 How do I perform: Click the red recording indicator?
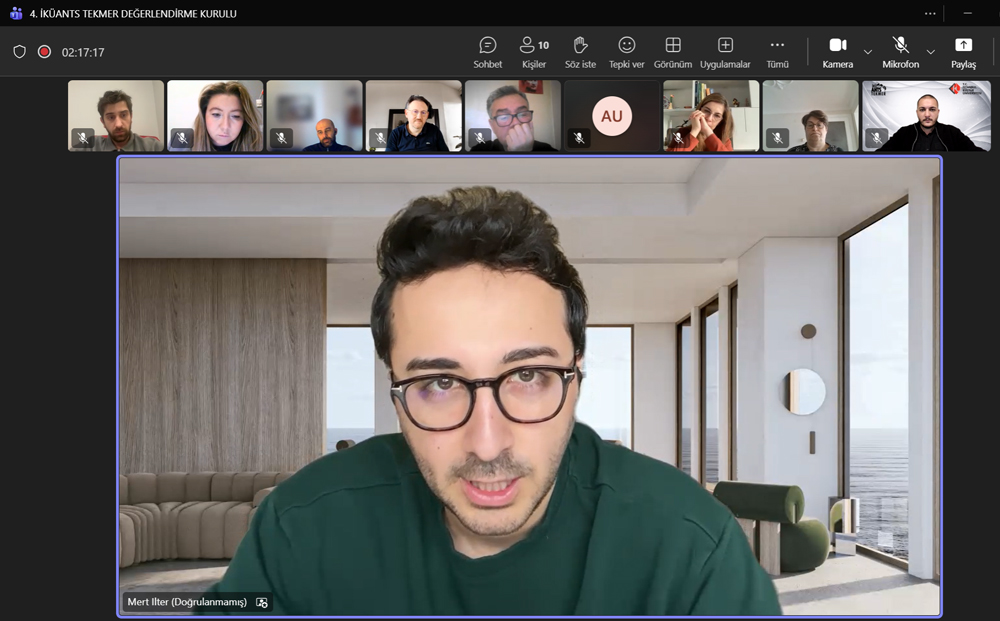[x=44, y=52]
